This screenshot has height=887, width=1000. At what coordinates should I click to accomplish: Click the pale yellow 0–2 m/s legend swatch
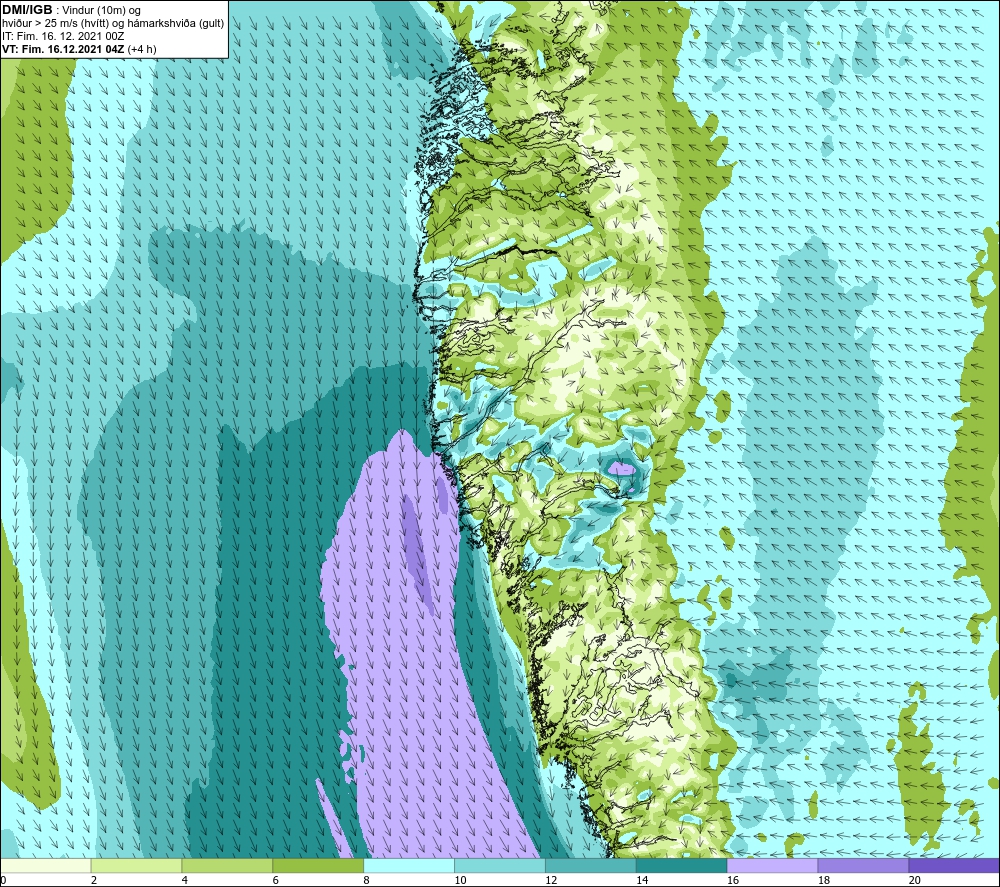pyautogui.click(x=45, y=865)
